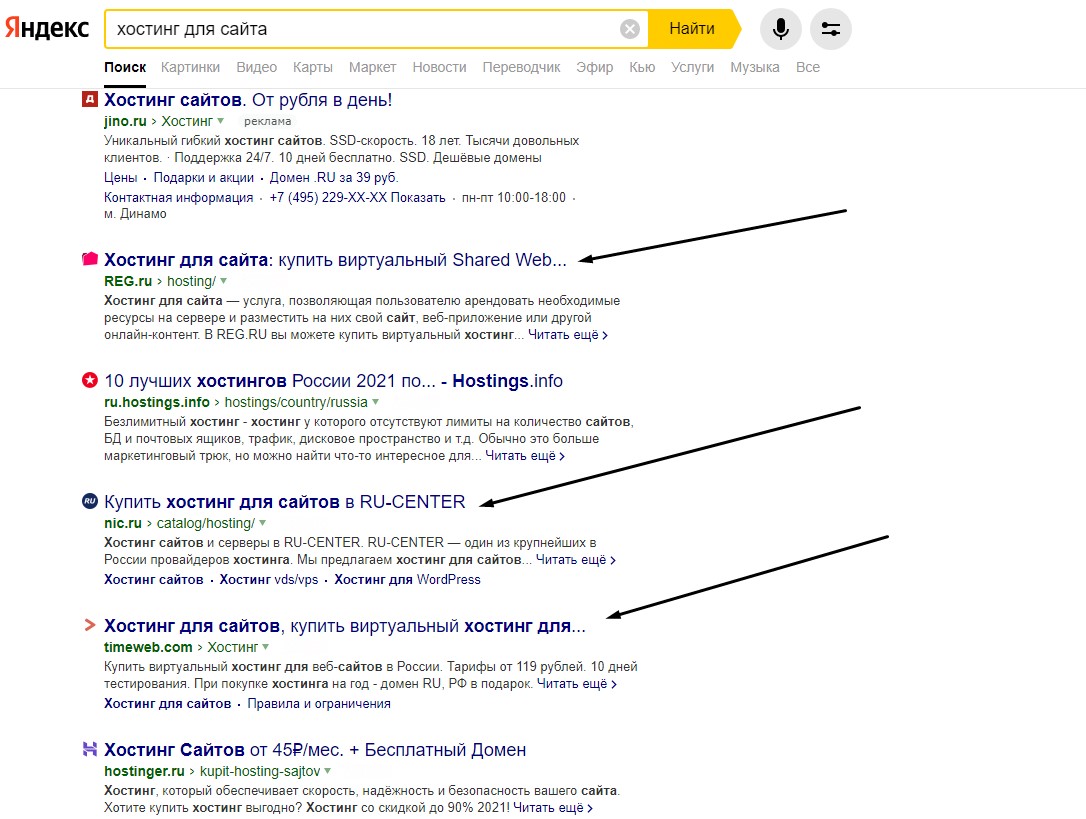
Task: Click the ru.hostings.info red star favicon
Action: [x=90, y=381]
